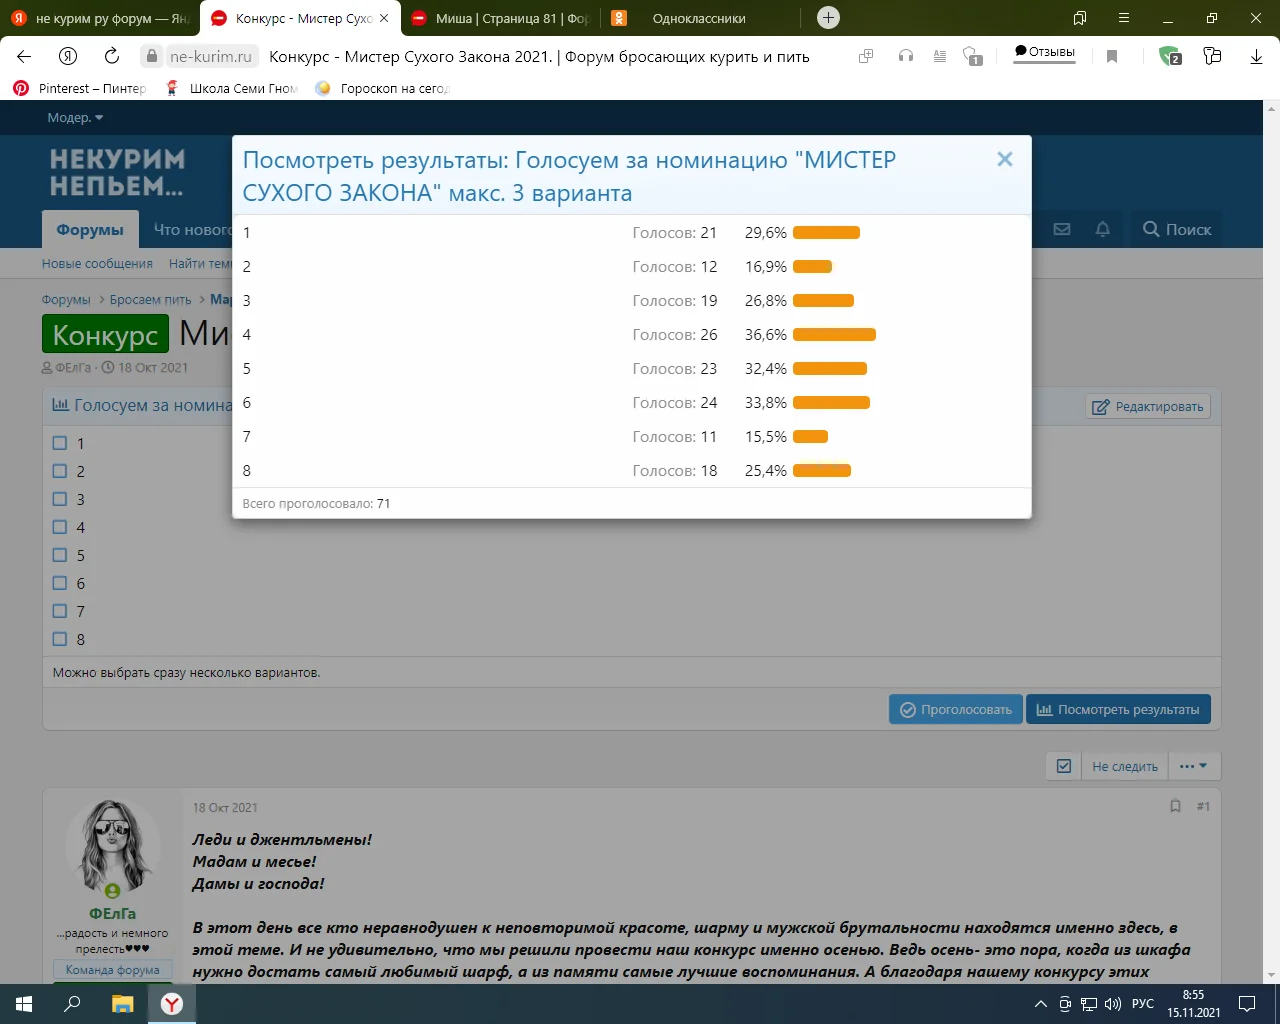Tick poll option 8 checkbox

point(60,639)
